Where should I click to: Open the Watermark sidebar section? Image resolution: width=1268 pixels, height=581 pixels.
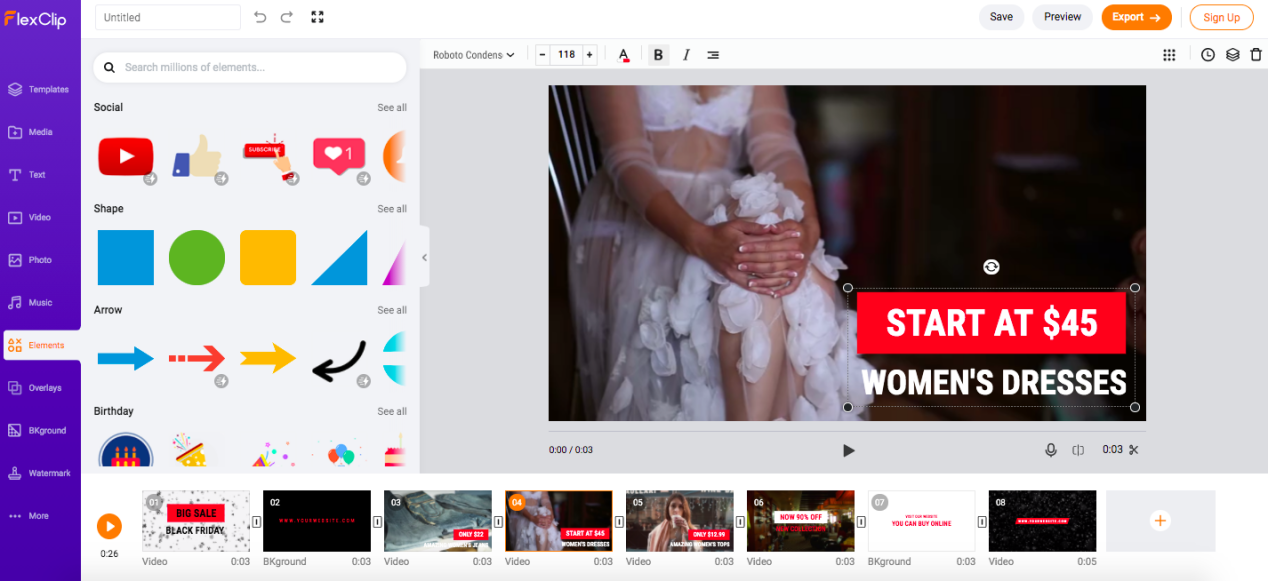click(x=40, y=473)
